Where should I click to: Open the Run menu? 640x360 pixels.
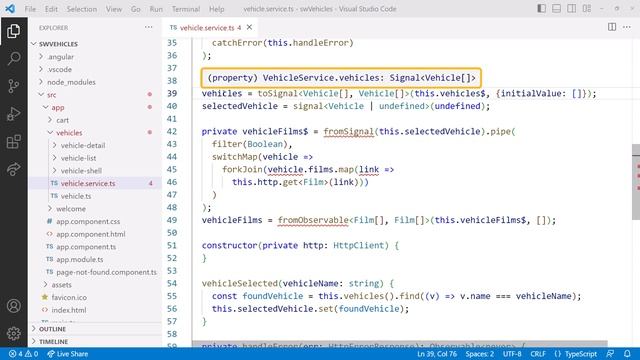point(156,9)
